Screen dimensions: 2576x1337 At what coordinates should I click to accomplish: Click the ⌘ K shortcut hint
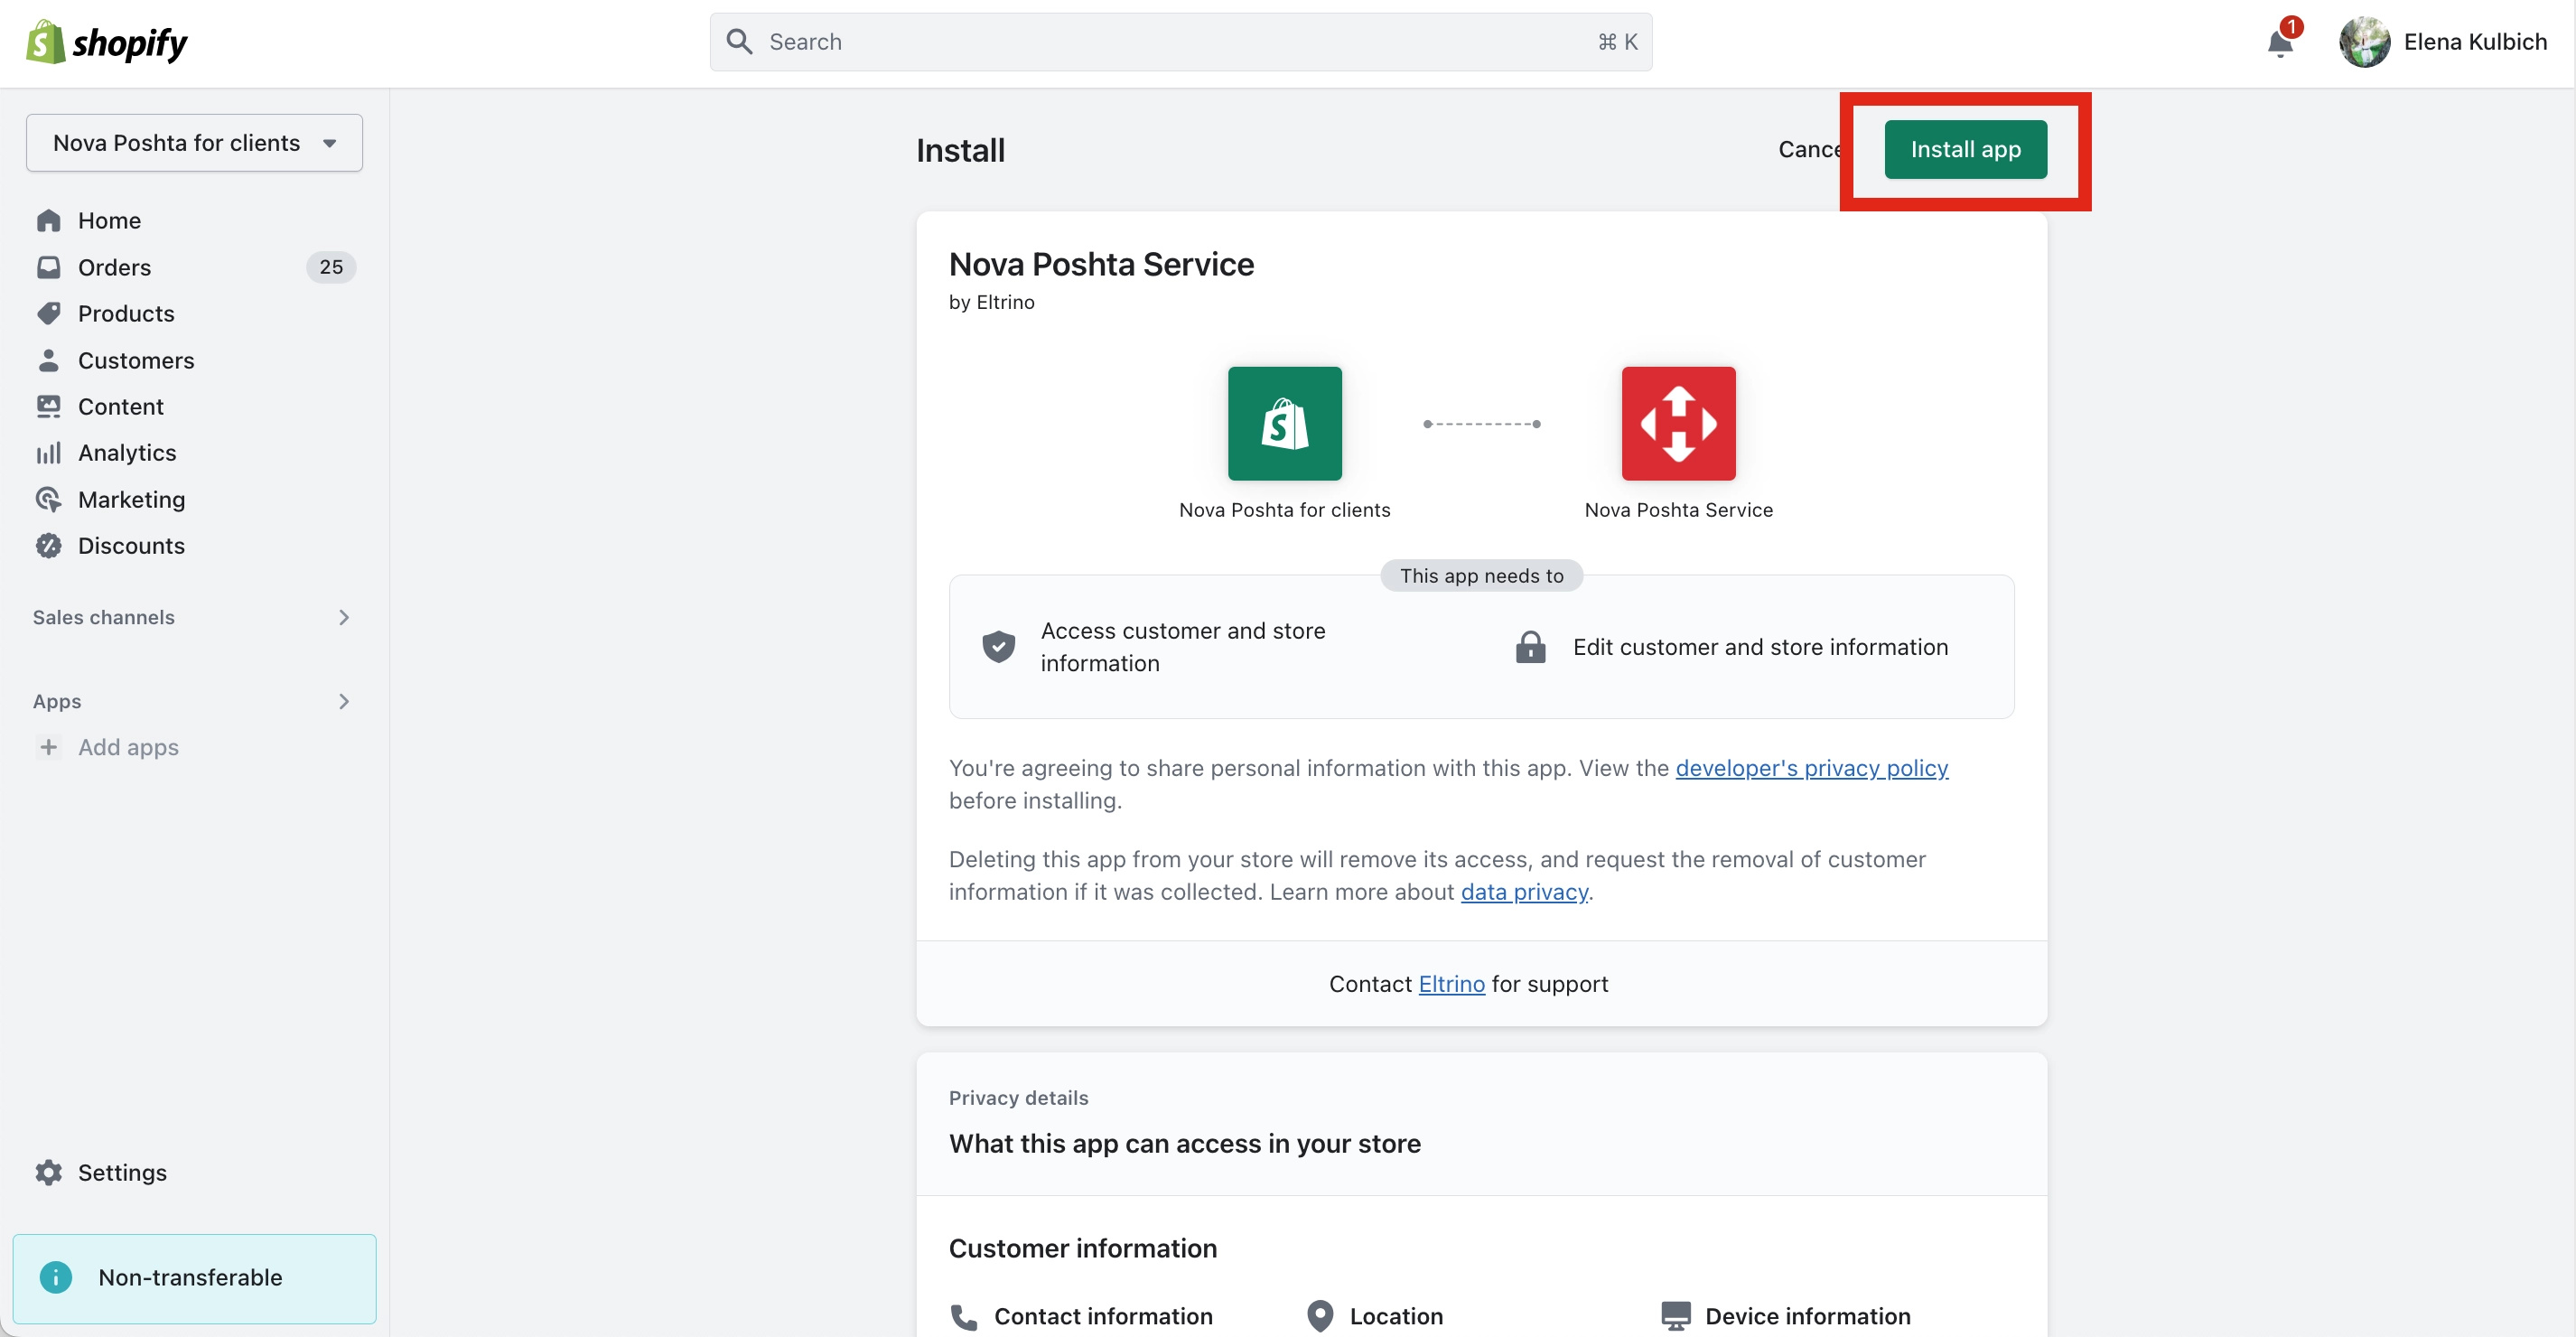click(x=1617, y=42)
